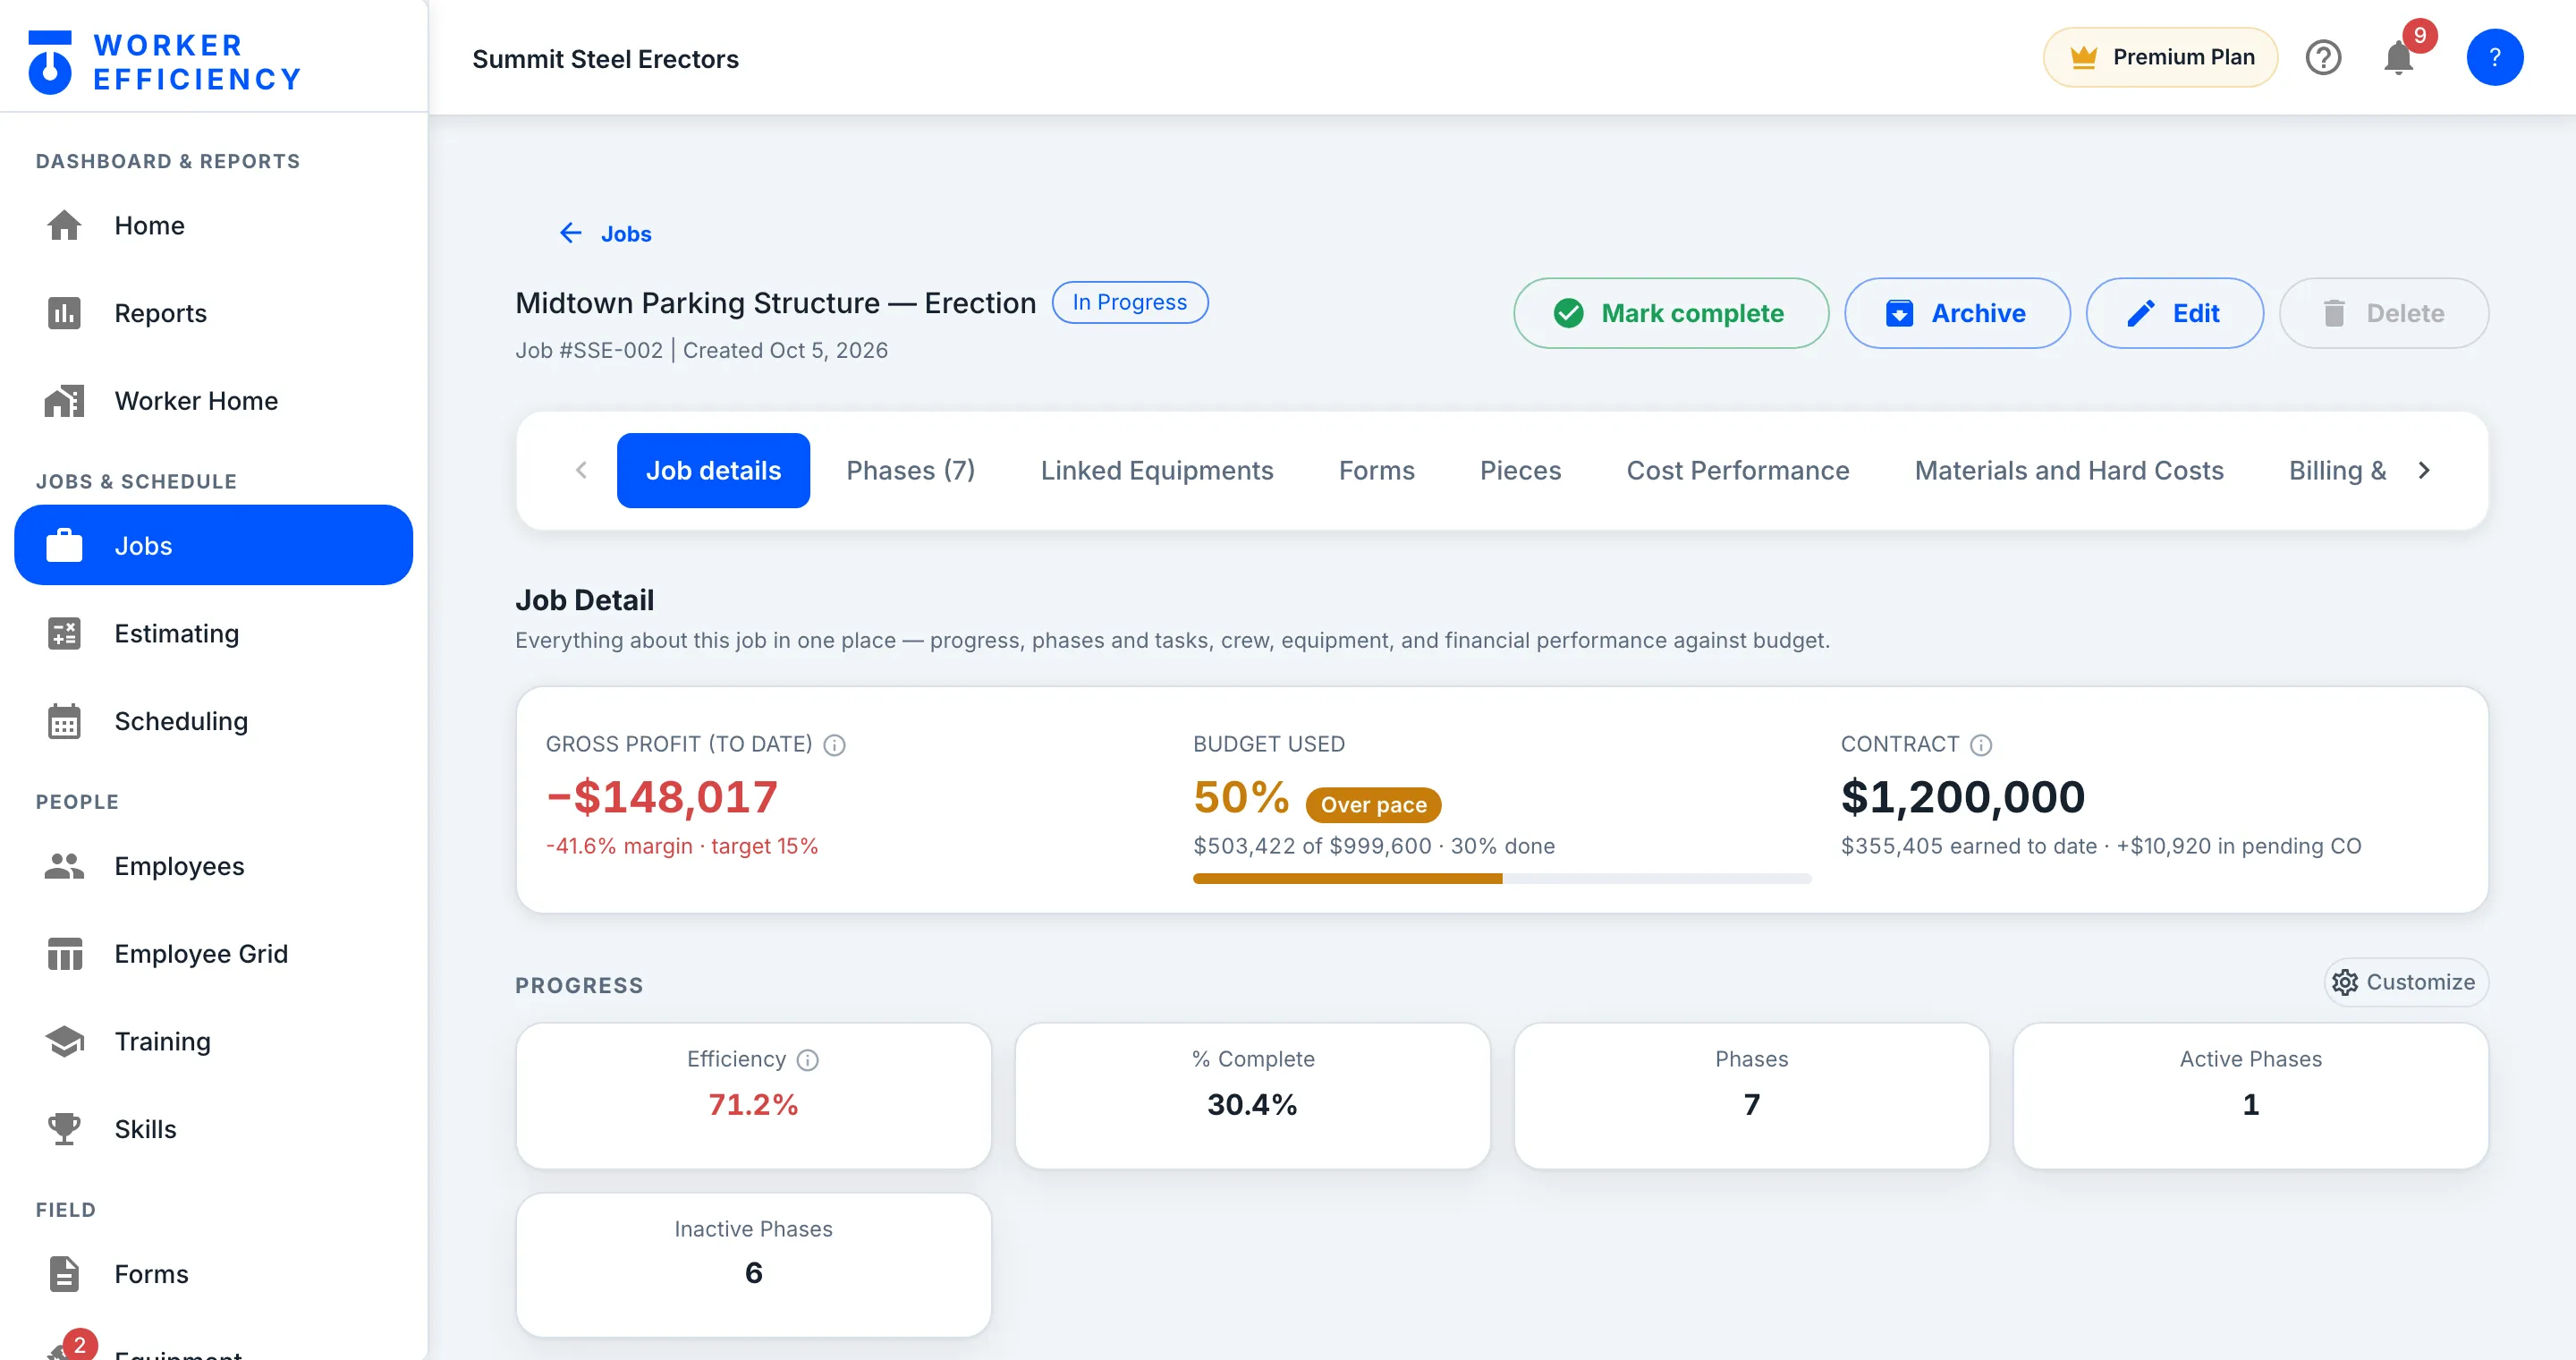Switch to the Phases (7) tab

[x=910, y=470]
